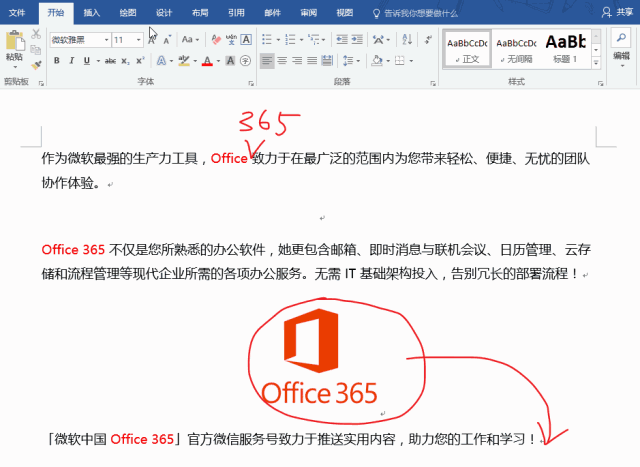Open the phonetic guide (wén) tool
The width and height of the screenshot is (640, 467).
[x=231, y=40]
